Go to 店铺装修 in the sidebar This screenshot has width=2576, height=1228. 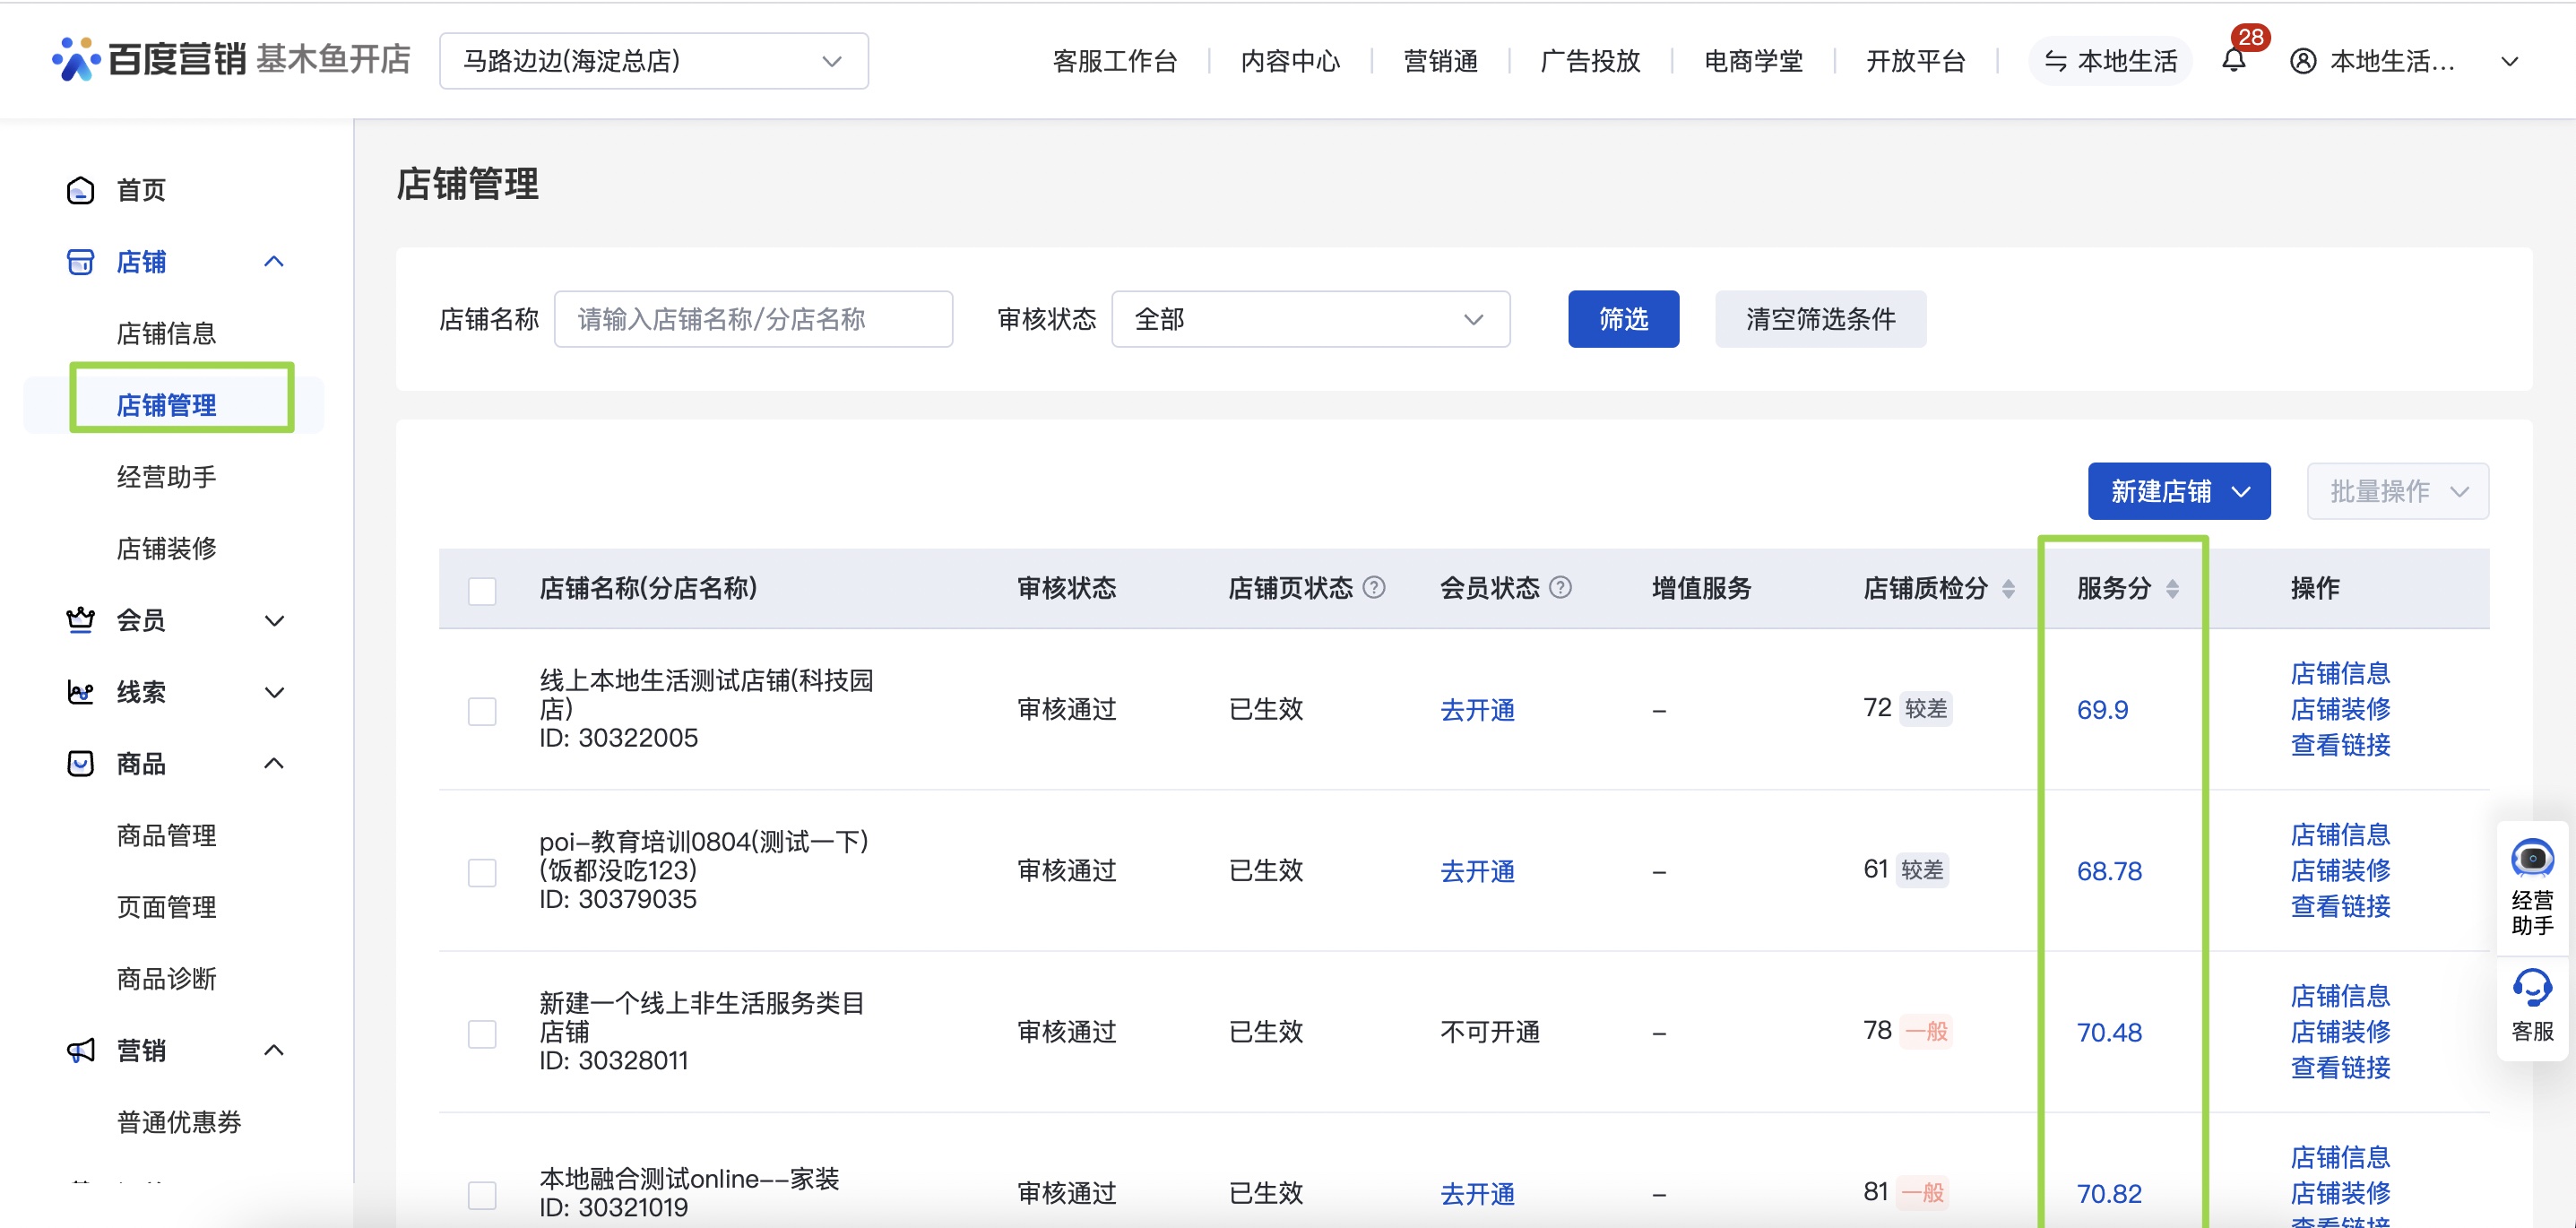click(166, 548)
